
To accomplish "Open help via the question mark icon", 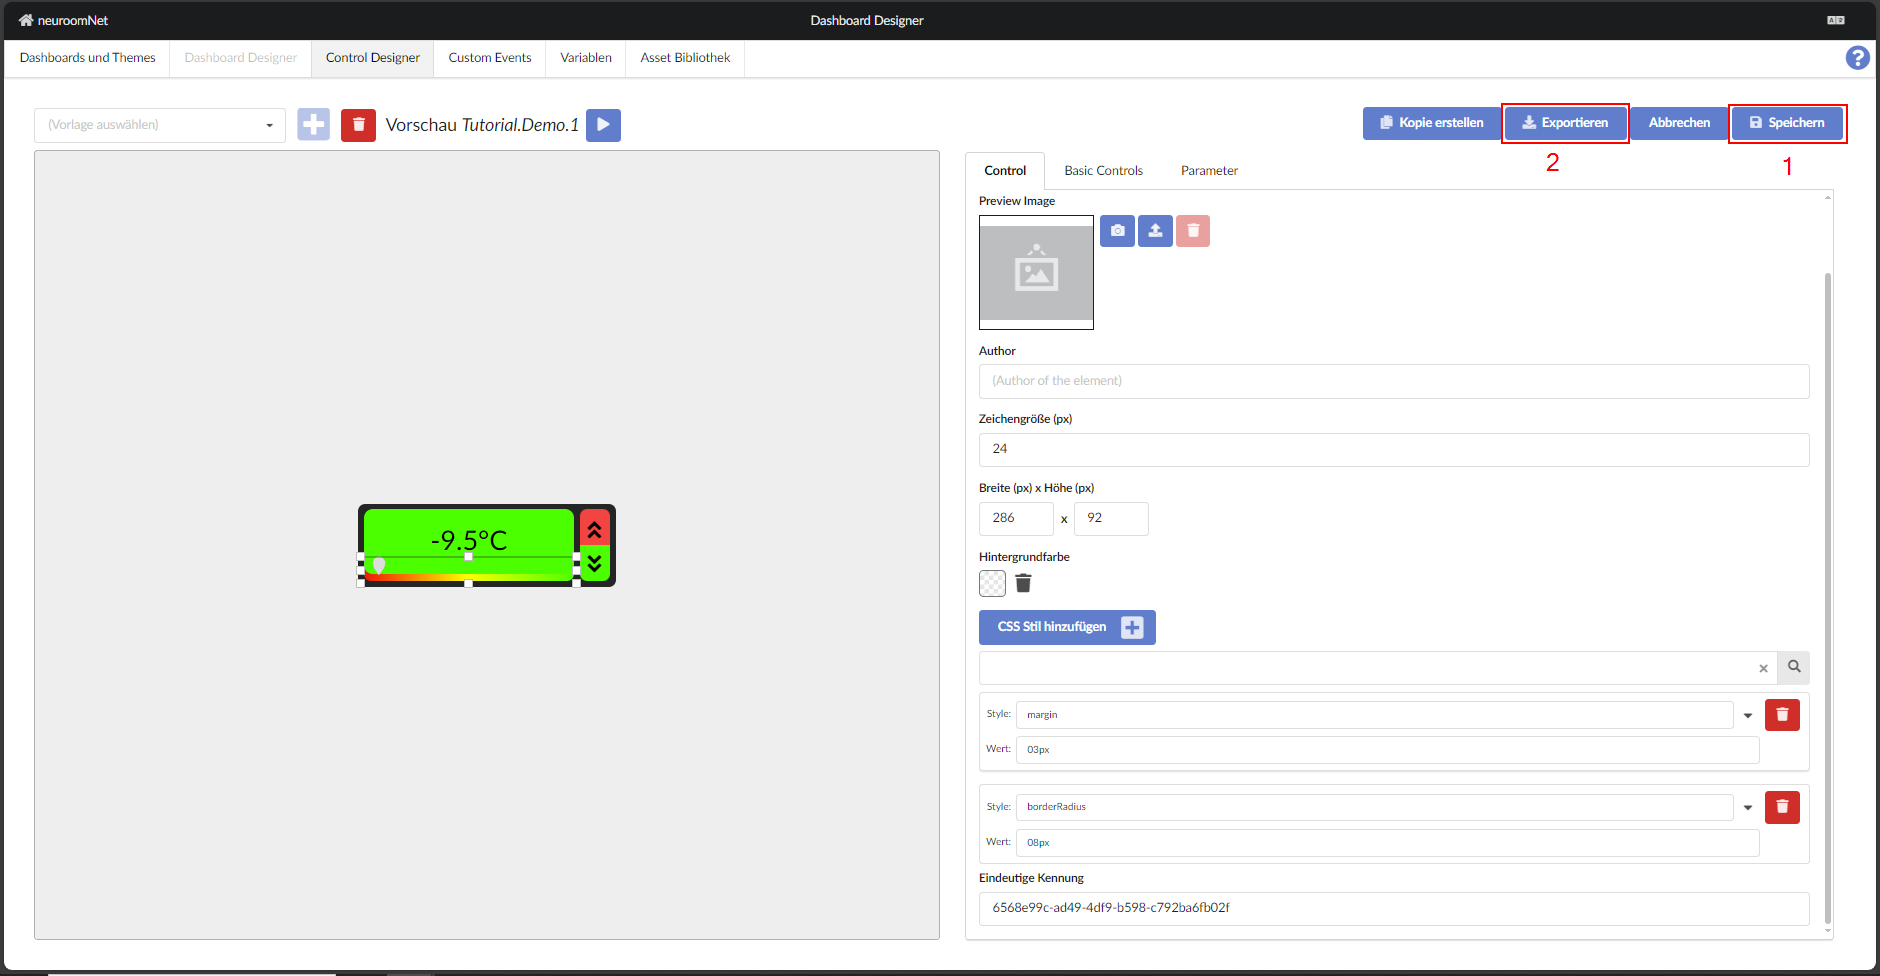I will point(1857,58).
